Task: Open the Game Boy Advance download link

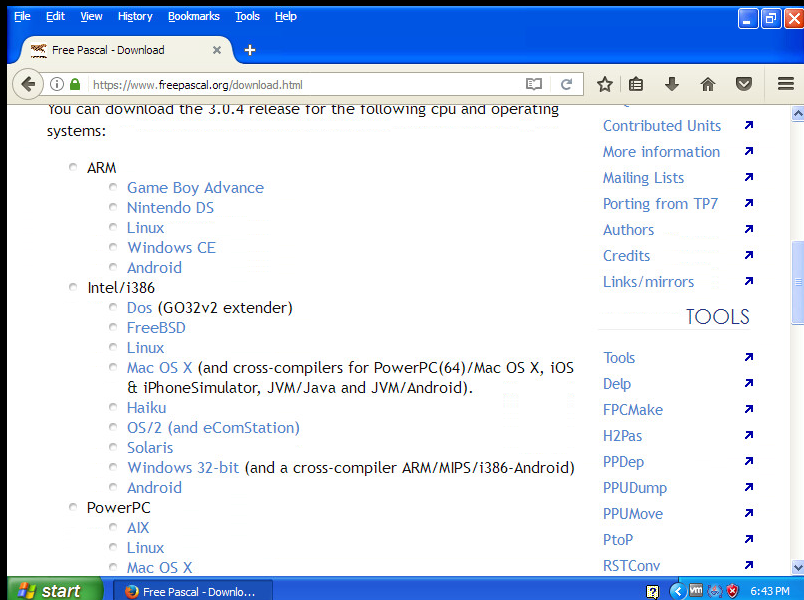Action: pos(195,188)
